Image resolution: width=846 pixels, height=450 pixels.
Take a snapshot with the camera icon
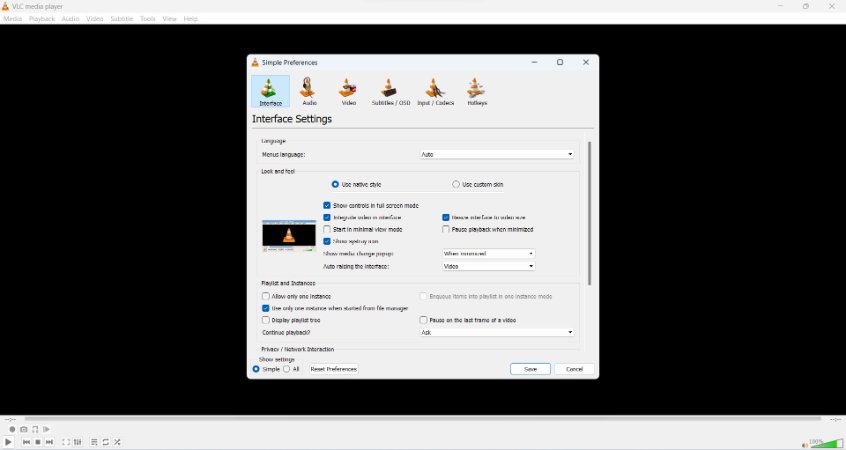click(24, 429)
